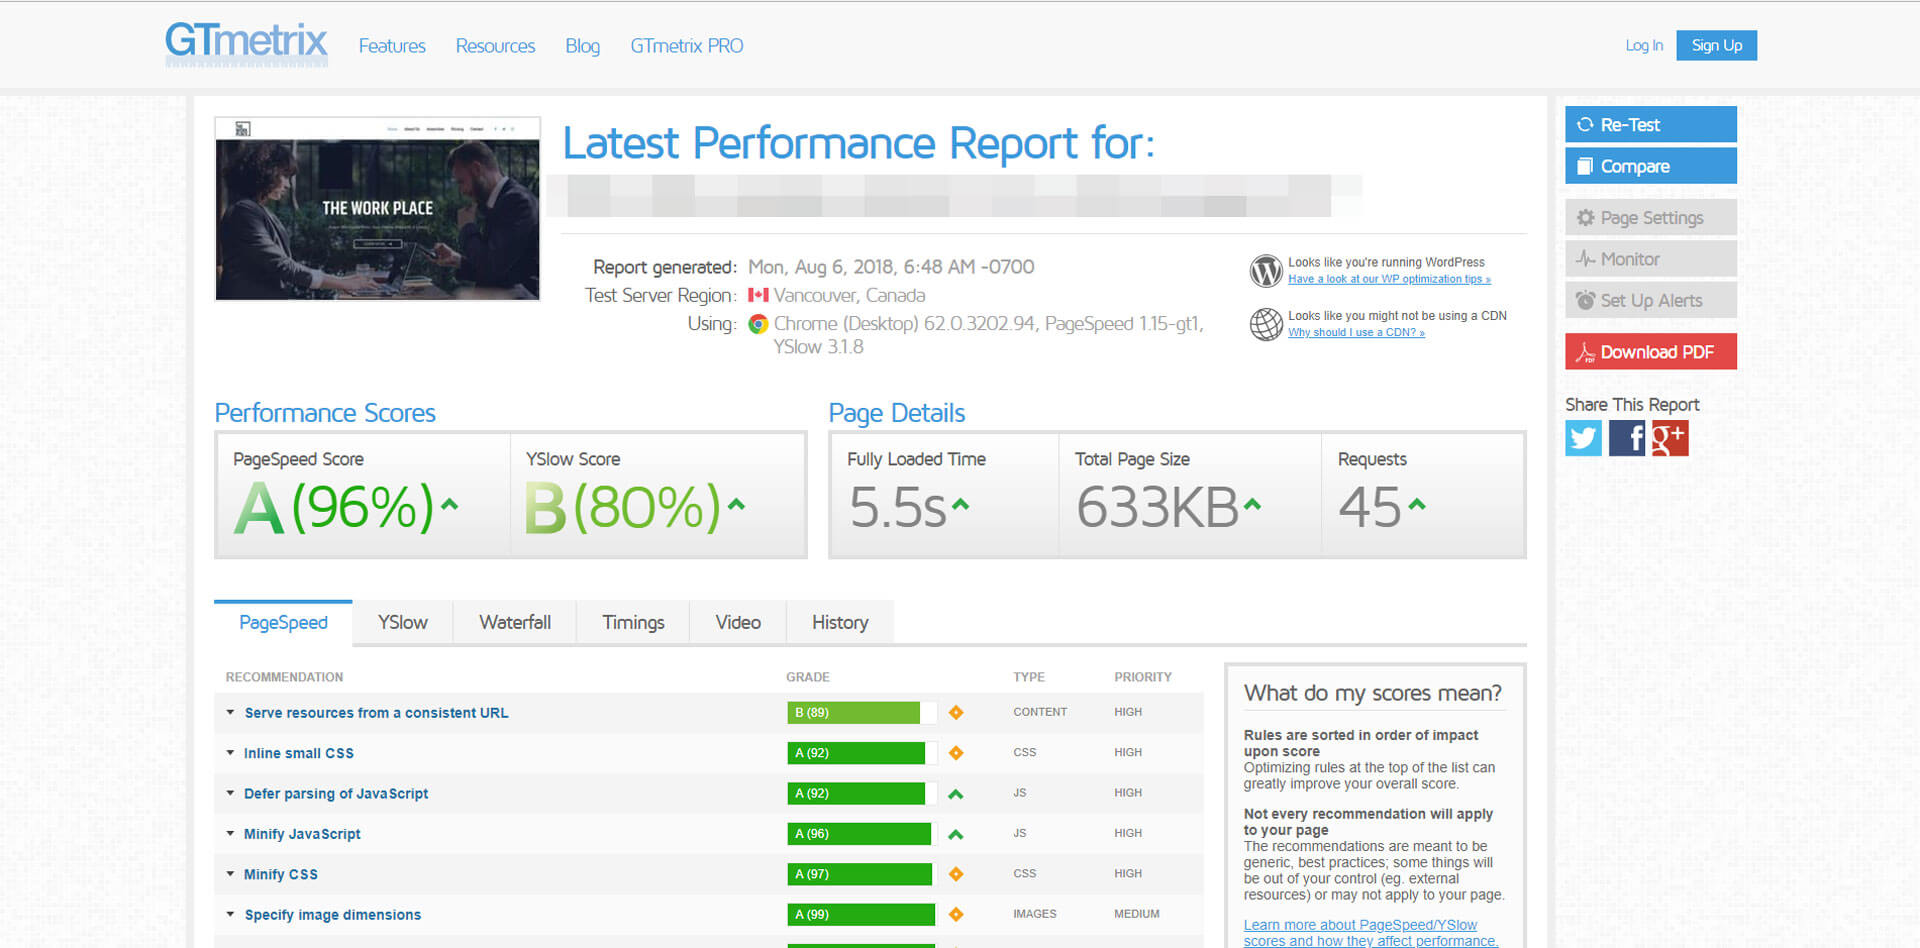Expand the Defer parsing of JavaScript recommendation
Viewport: 1920px width, 948px height.
tap(336, 793)
